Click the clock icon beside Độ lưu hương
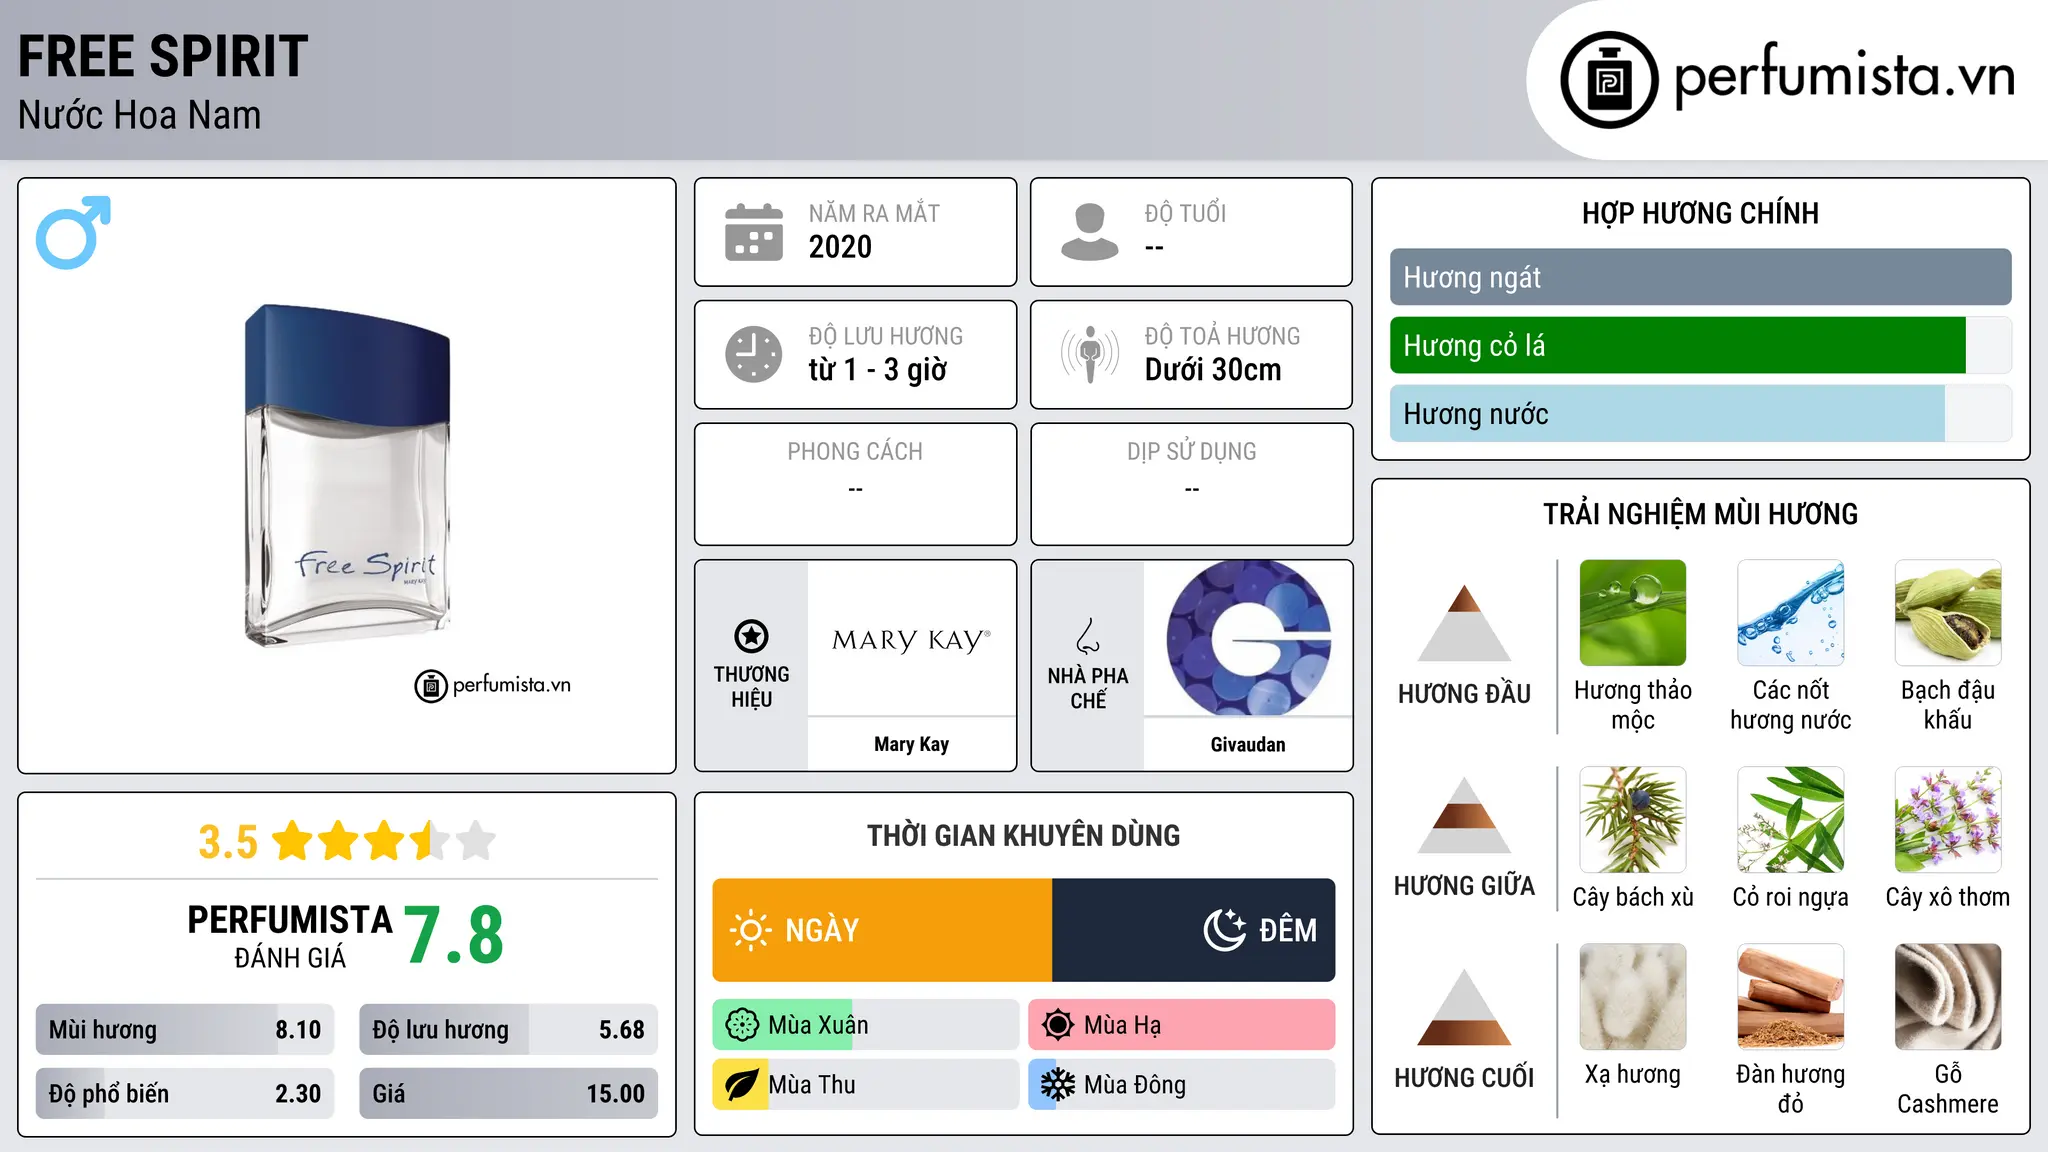 [x=754, y=354]
